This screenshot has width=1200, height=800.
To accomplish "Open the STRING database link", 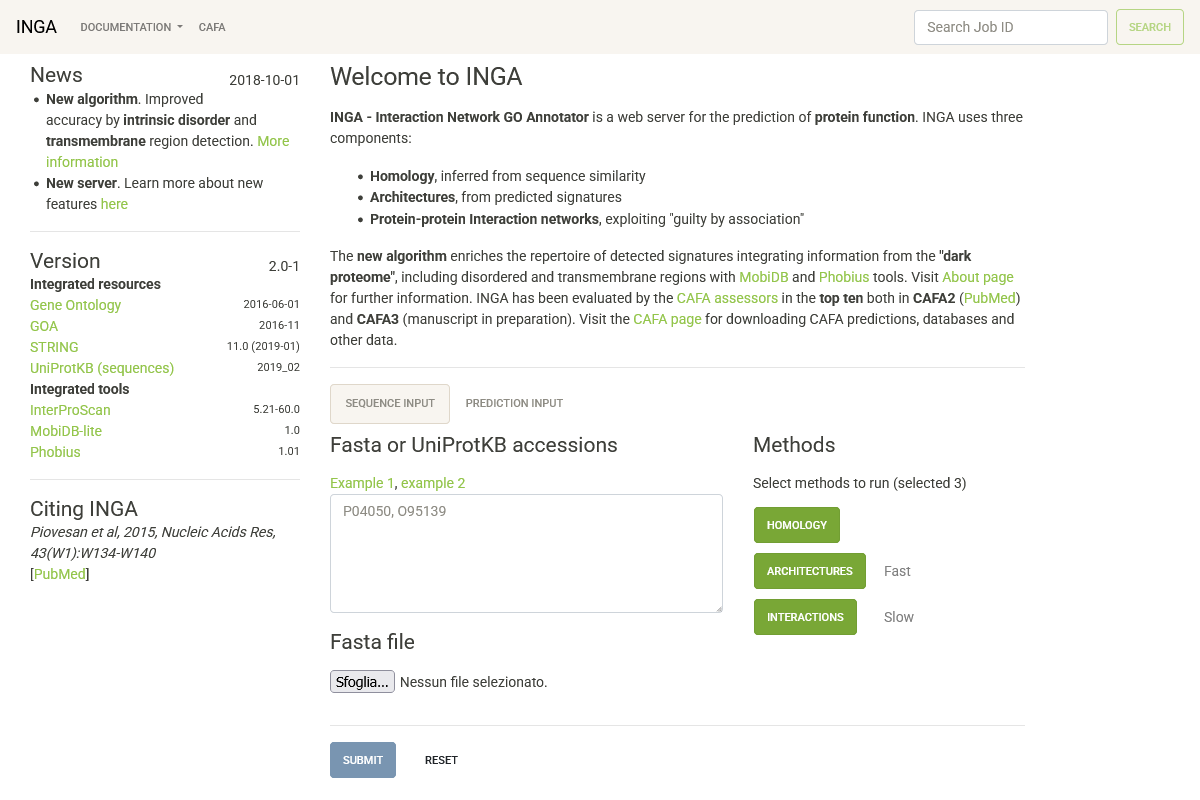I will [53, 347].
